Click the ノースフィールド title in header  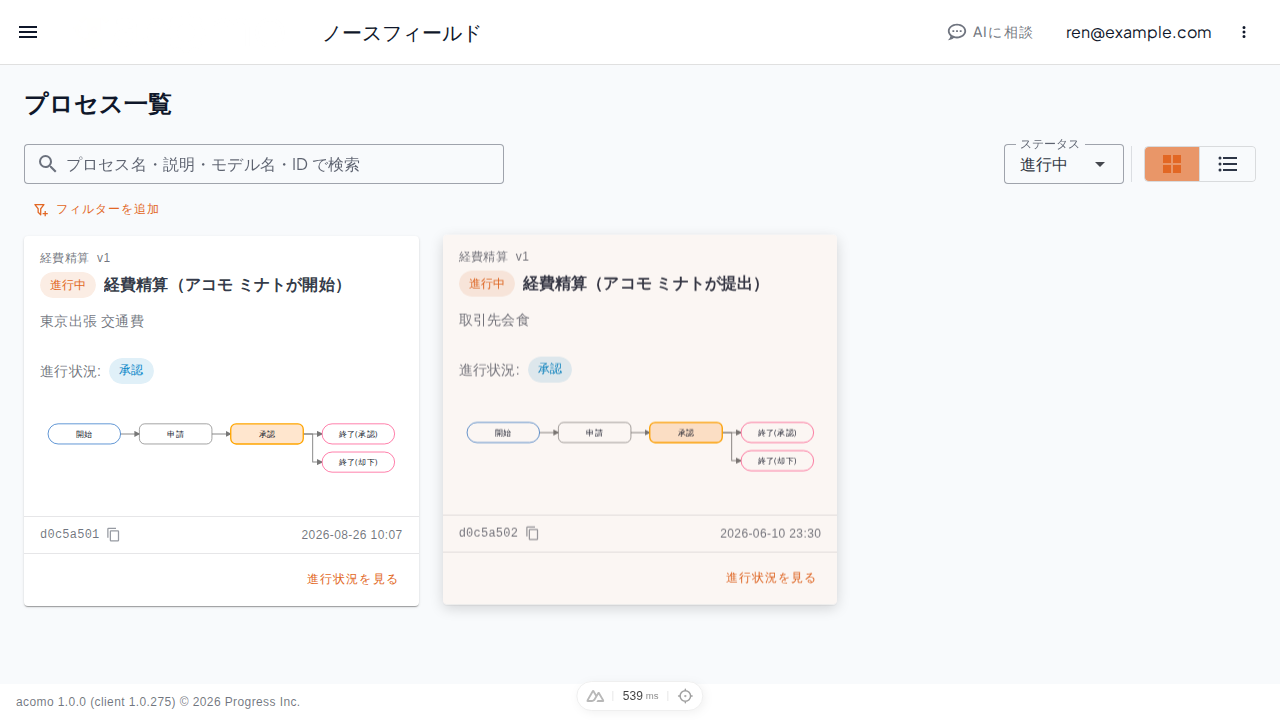click(x=402, y=33)
